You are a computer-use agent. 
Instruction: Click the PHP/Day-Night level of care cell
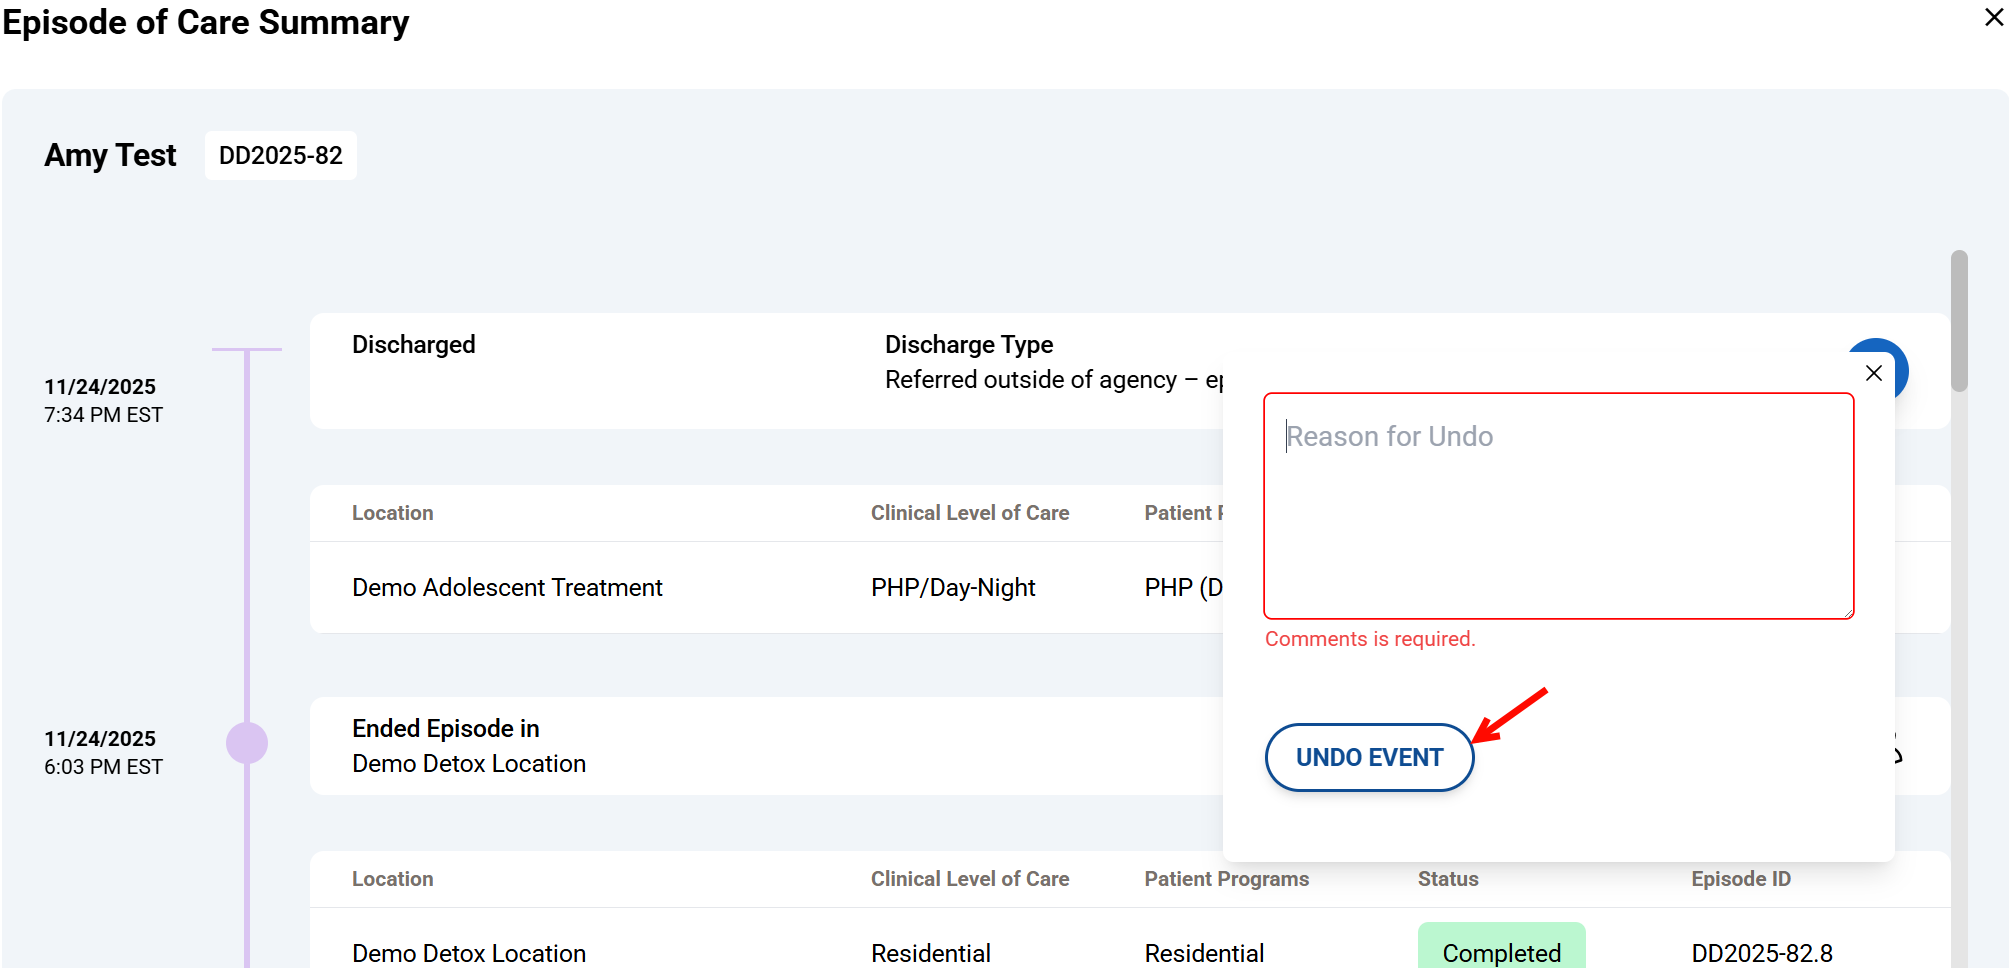tap(952, 588)
